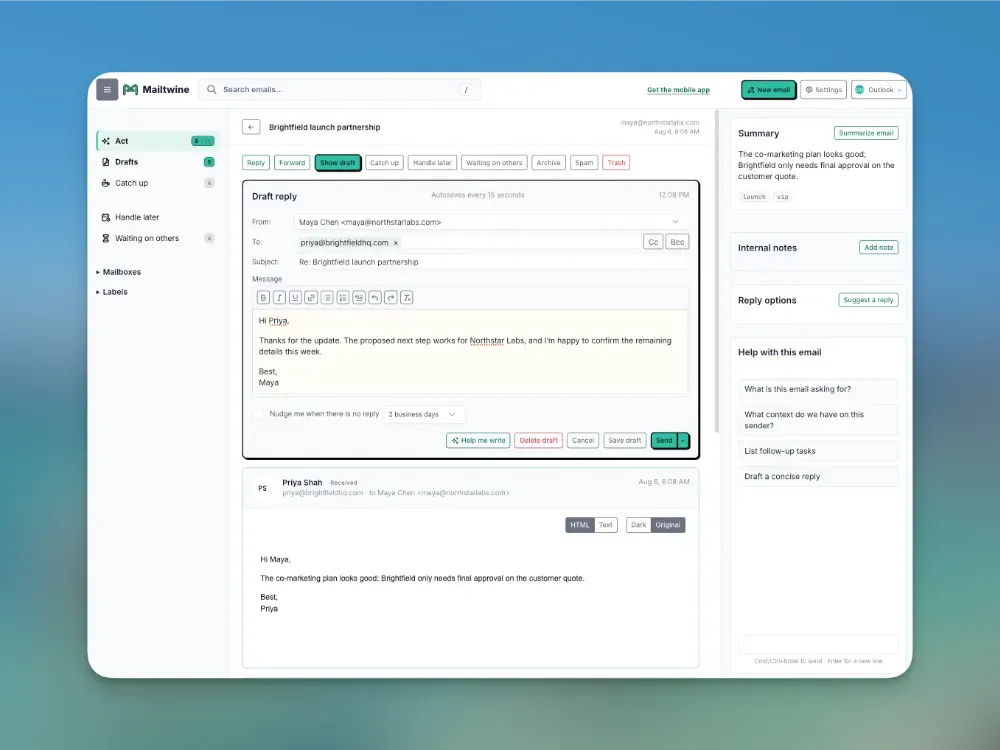This screenshot has width=1000, height=750.
Task: Clear text formatting in the draft
Action: pos(407,298)
